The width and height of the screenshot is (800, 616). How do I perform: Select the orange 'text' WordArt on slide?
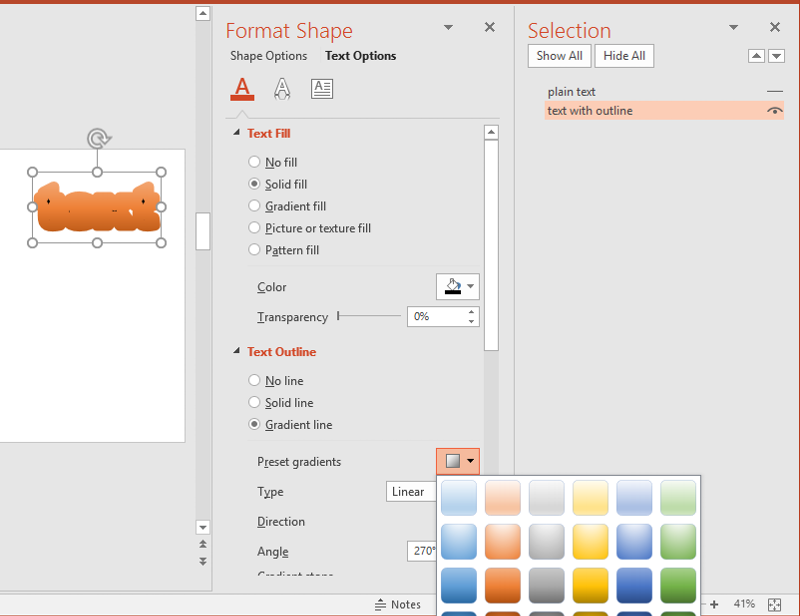[97, 207]
